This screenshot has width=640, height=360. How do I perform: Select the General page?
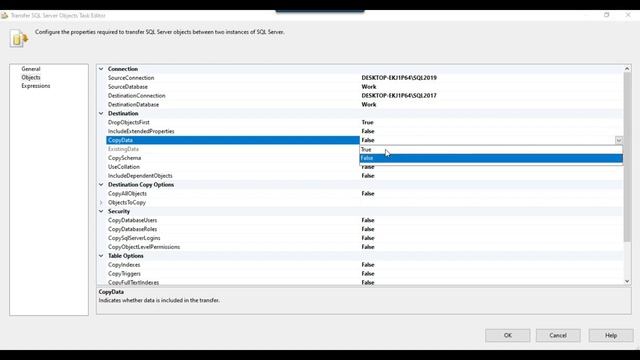pos(31,69)
